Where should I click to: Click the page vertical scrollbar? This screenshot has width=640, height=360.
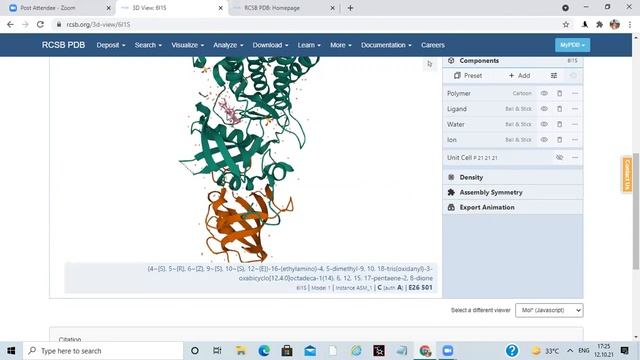point(636,211)
